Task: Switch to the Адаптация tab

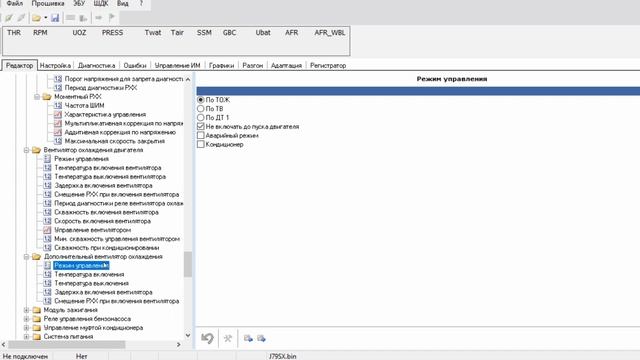Action: (286, 65)
